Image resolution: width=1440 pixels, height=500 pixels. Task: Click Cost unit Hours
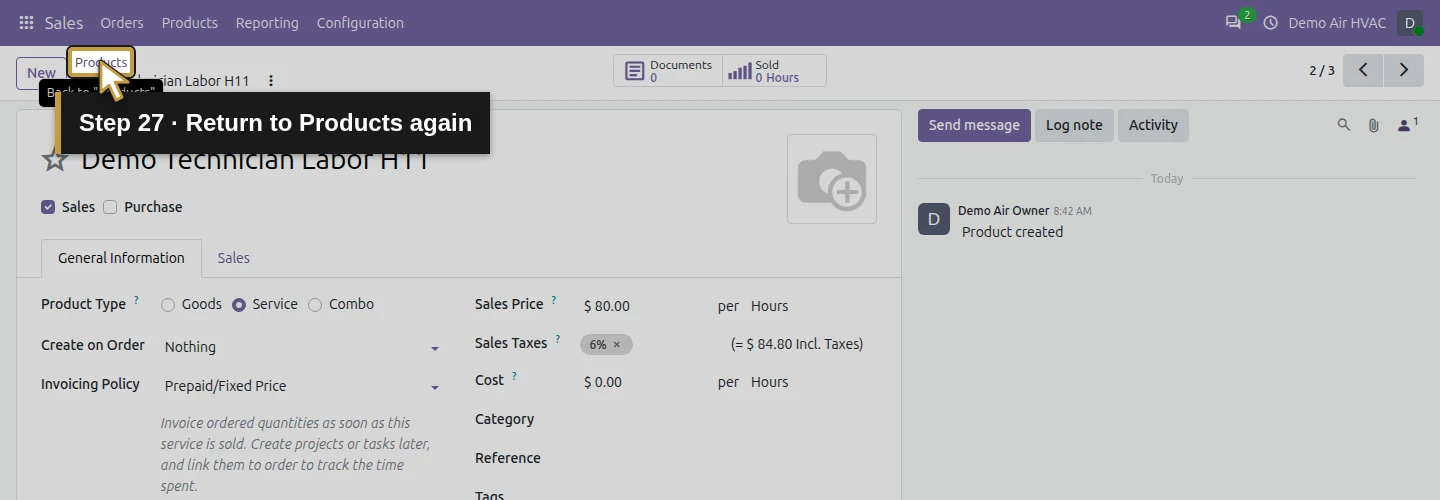point(769,382)
